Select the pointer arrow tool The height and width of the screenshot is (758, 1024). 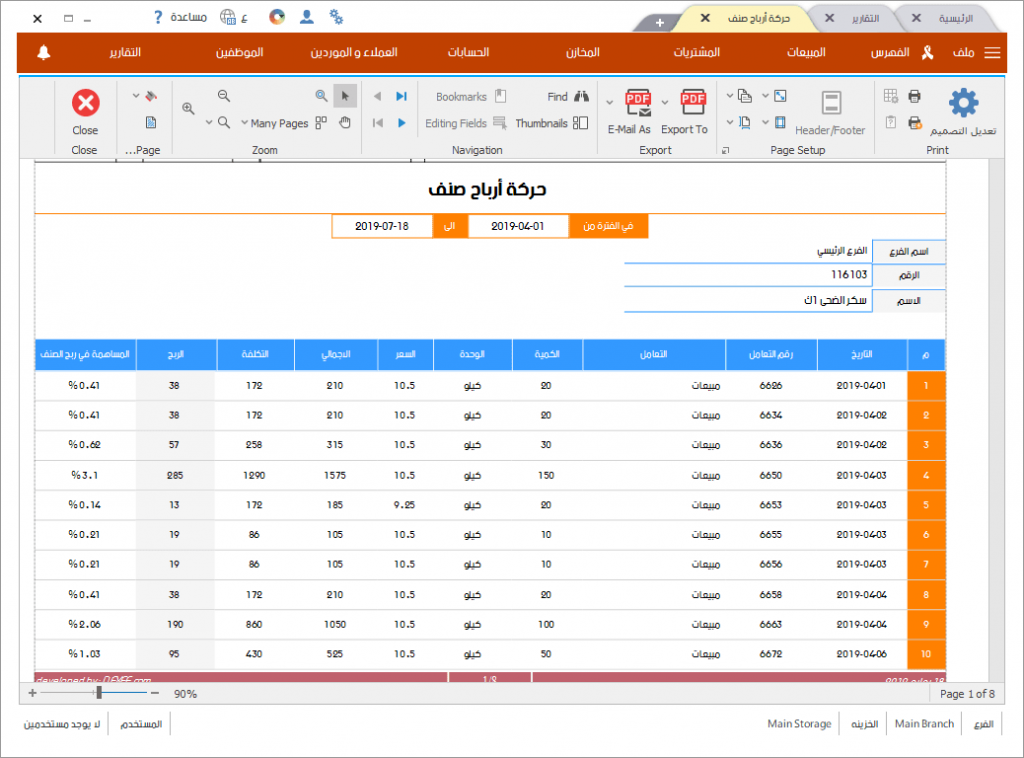click(x=345, y=96)
